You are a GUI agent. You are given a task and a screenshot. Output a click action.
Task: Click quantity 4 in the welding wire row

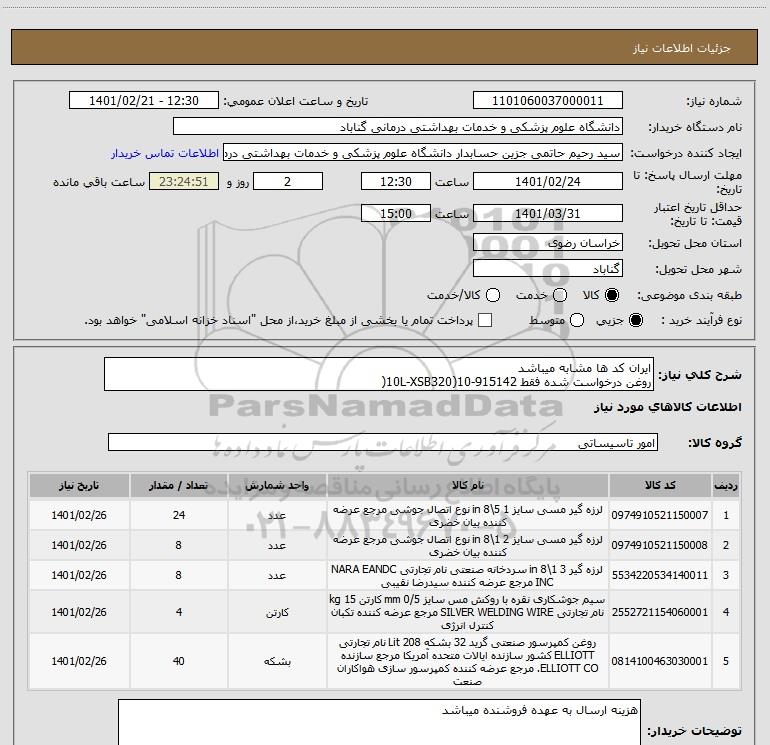(179, 612)
